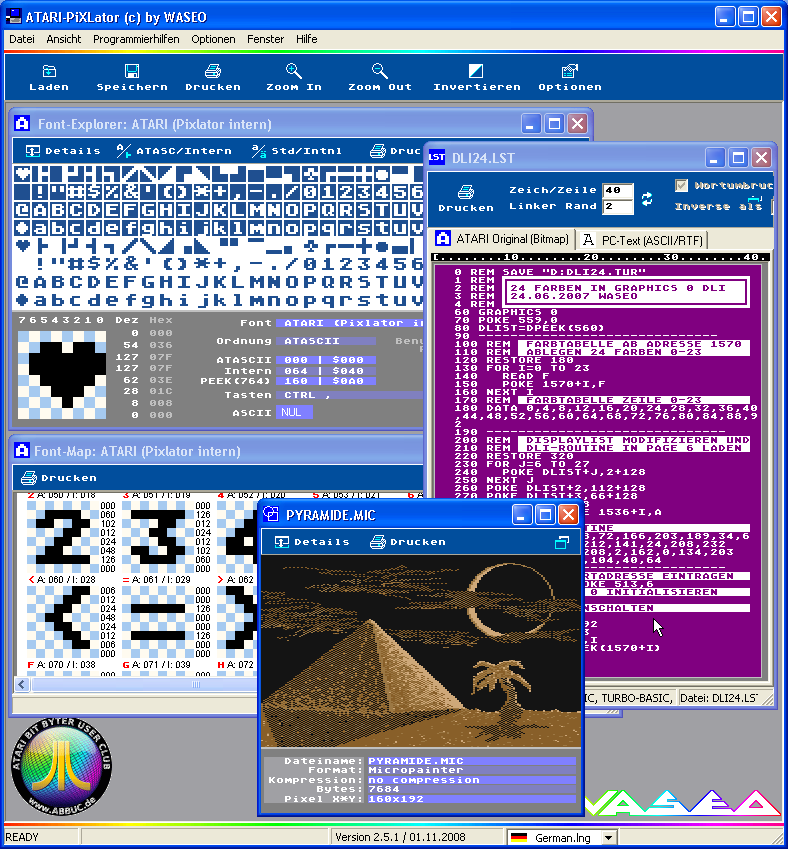788x849 pixels.
Task: Click the 'no compression' value
Action: (x=471, y=780)
